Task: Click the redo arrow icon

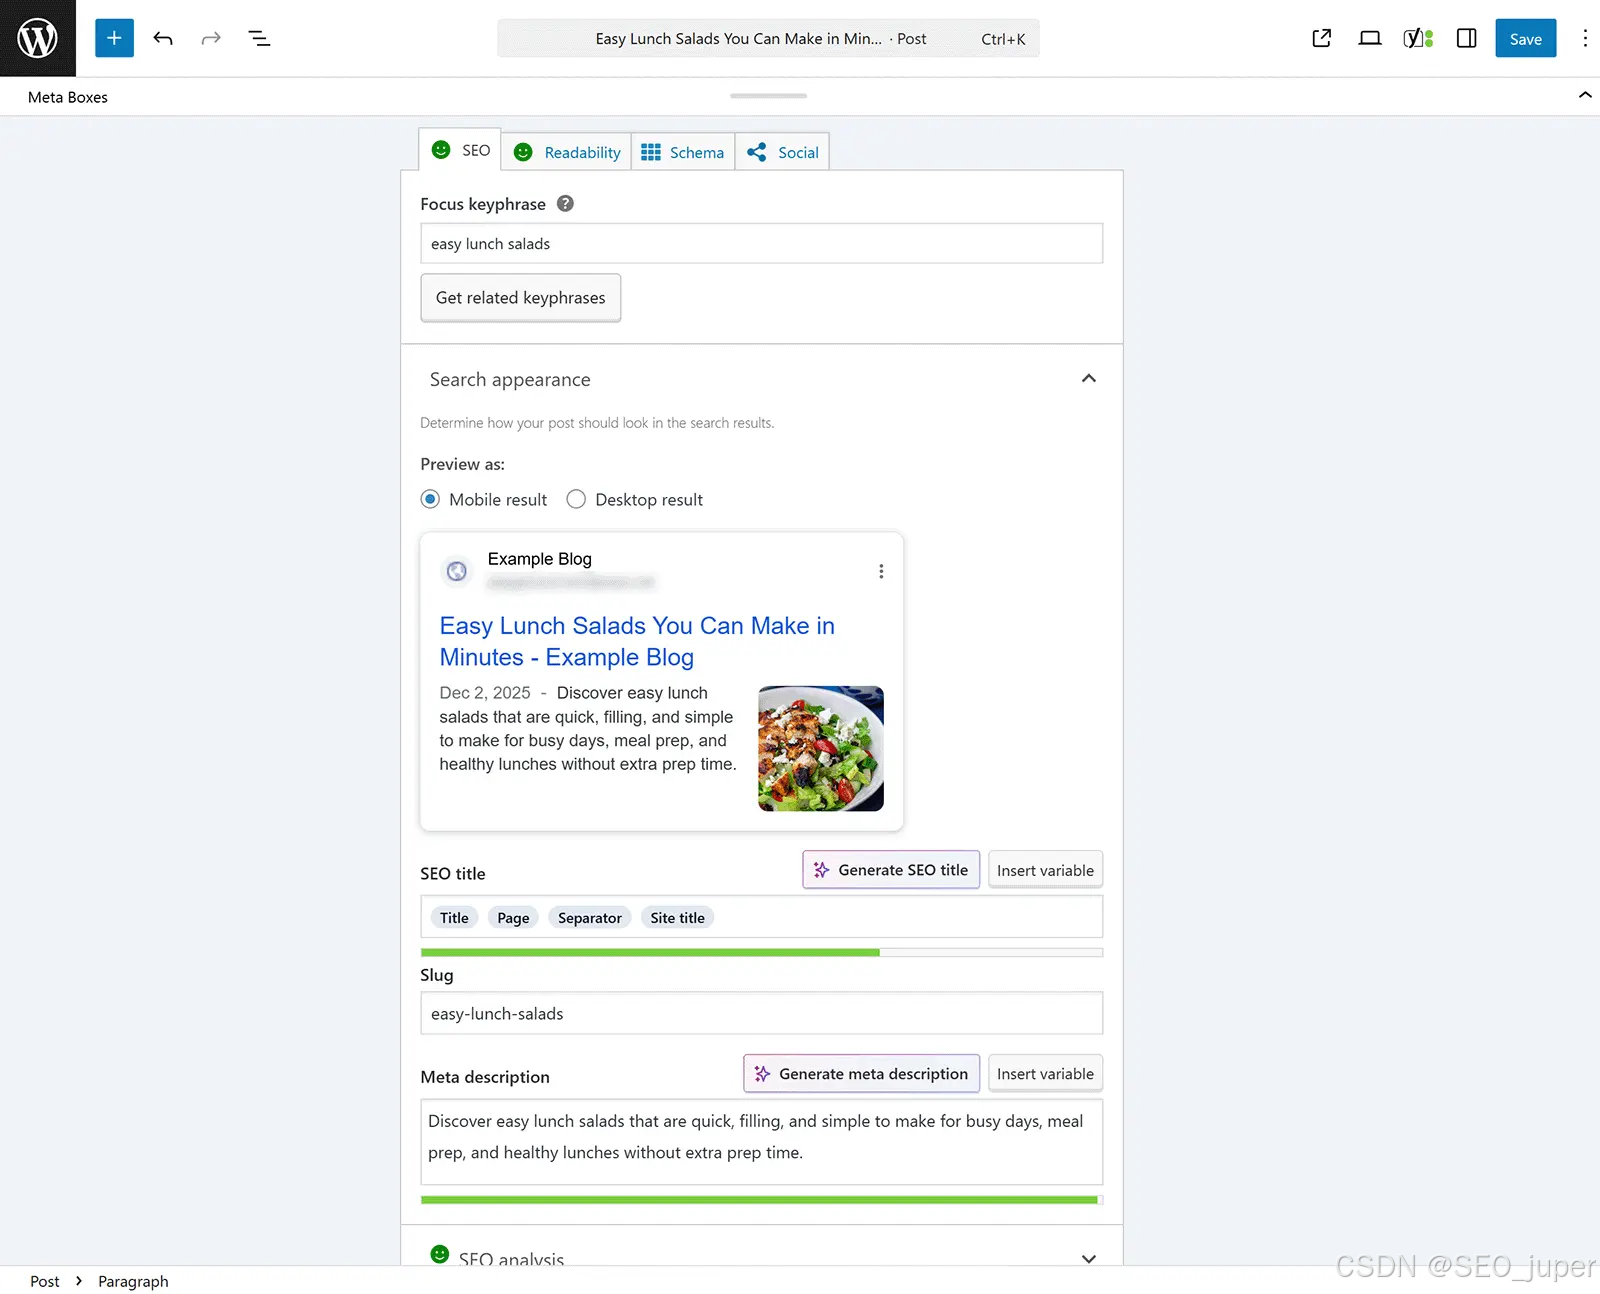Action: click(211, 38)
